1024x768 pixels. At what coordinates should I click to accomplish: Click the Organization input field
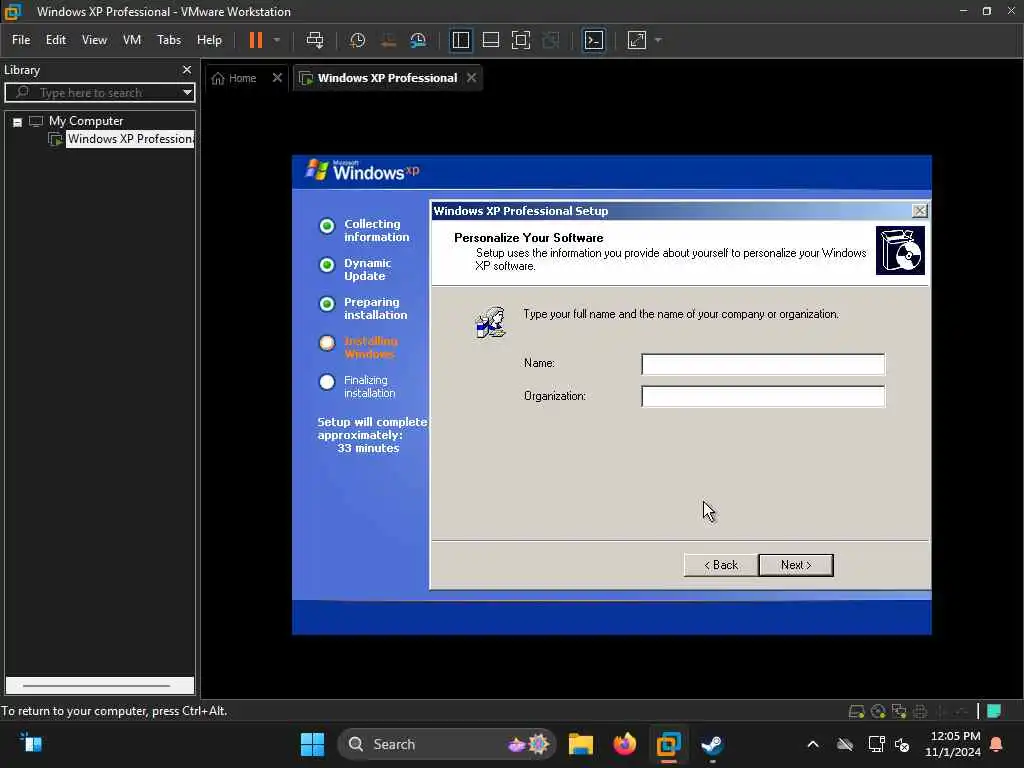coord(763,396)
